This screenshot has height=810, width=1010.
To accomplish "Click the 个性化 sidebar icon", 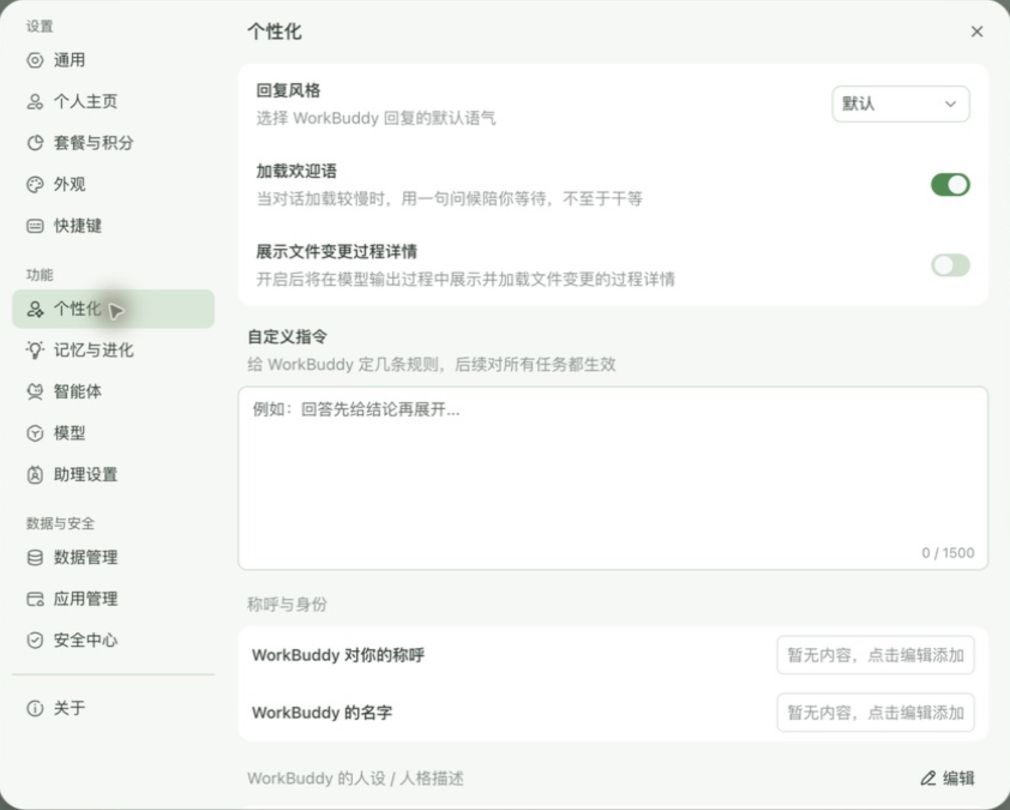I will tap(35, 309).
